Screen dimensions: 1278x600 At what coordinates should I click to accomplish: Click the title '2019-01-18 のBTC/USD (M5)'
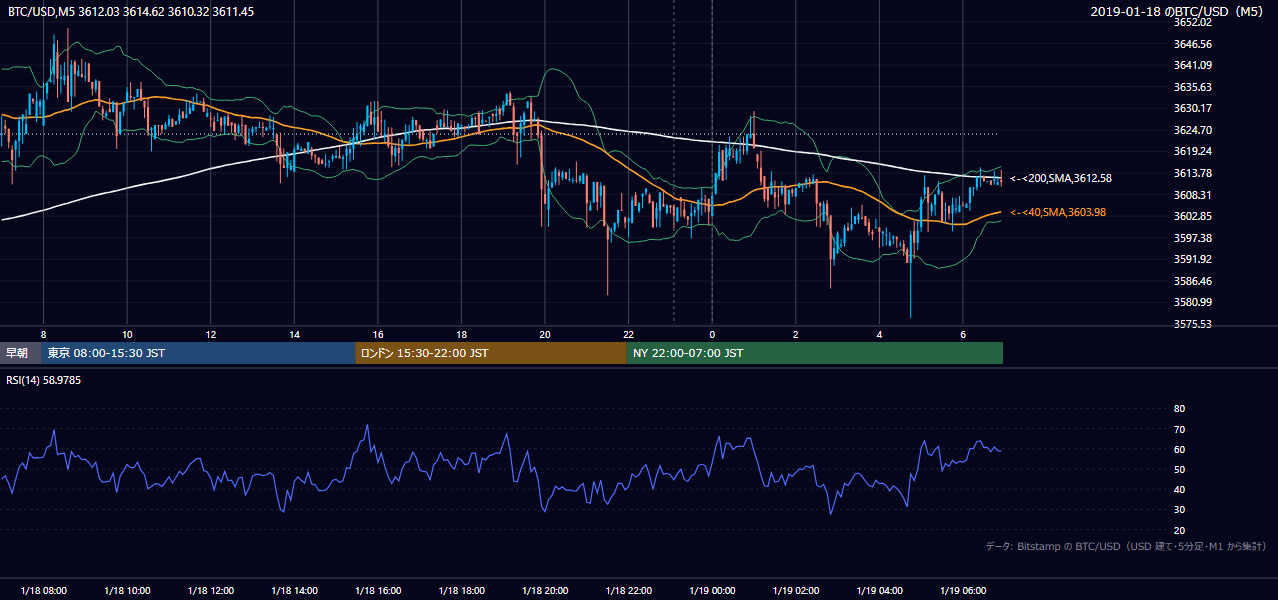point(1179,11)
